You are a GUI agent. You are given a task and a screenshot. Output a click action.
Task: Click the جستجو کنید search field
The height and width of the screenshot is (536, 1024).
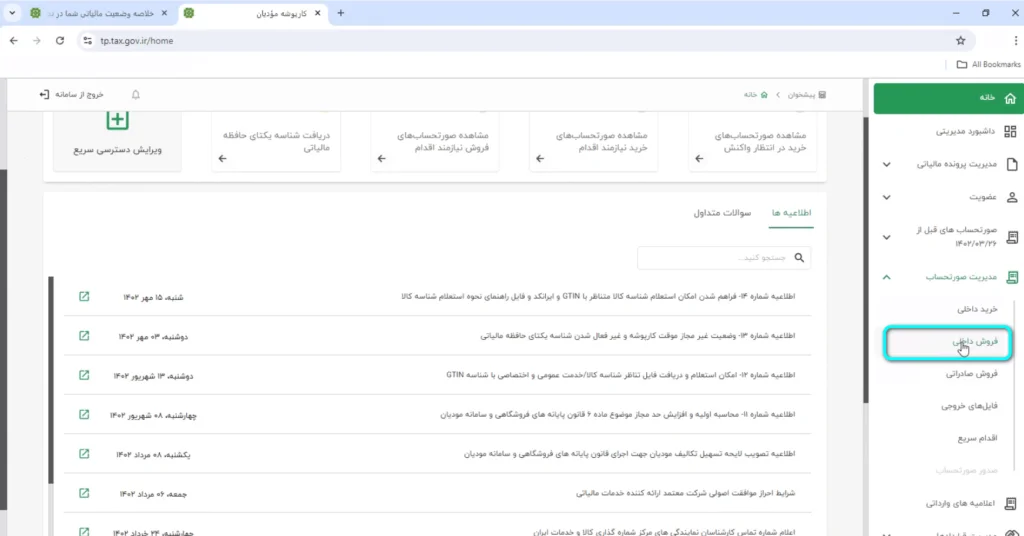(x=715, y=258)
